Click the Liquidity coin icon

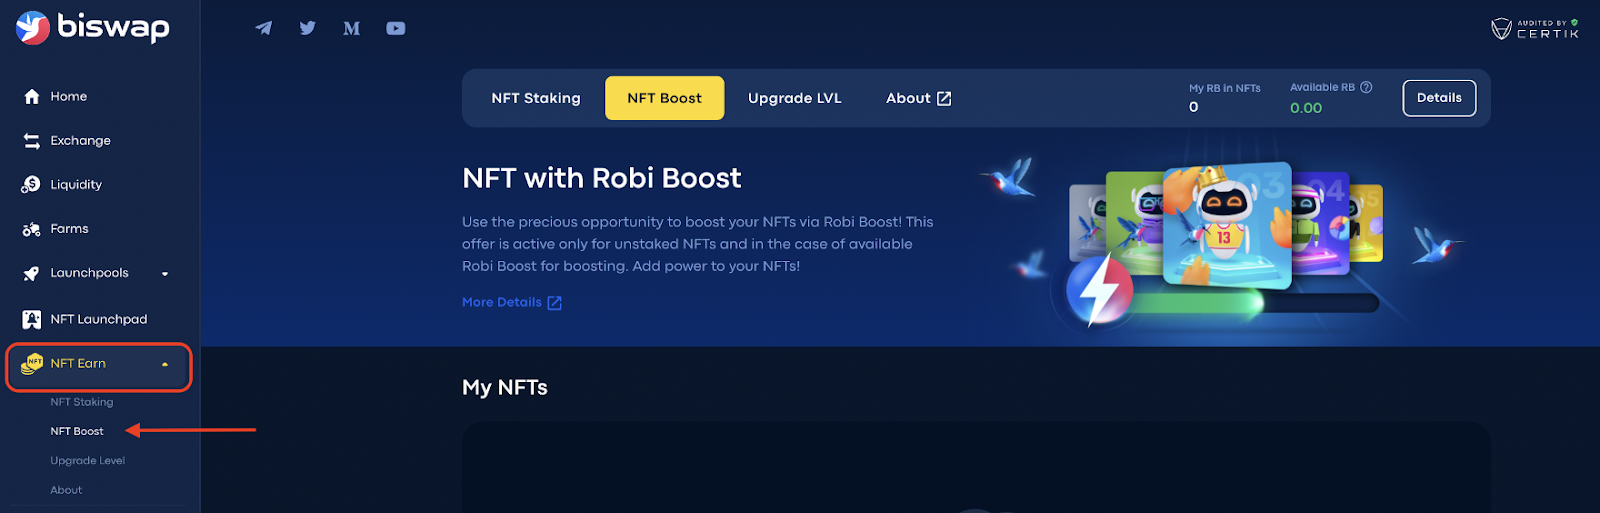point(31,185)
